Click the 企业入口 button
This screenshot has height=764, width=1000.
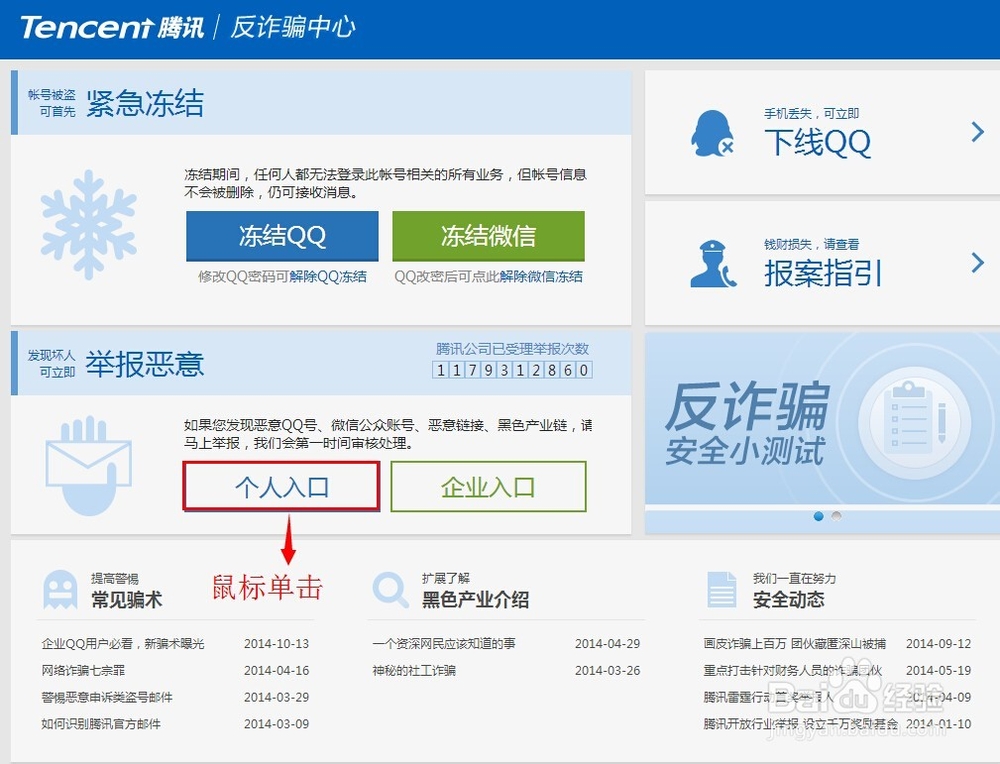pyautogui.click(x=488, y=487)
